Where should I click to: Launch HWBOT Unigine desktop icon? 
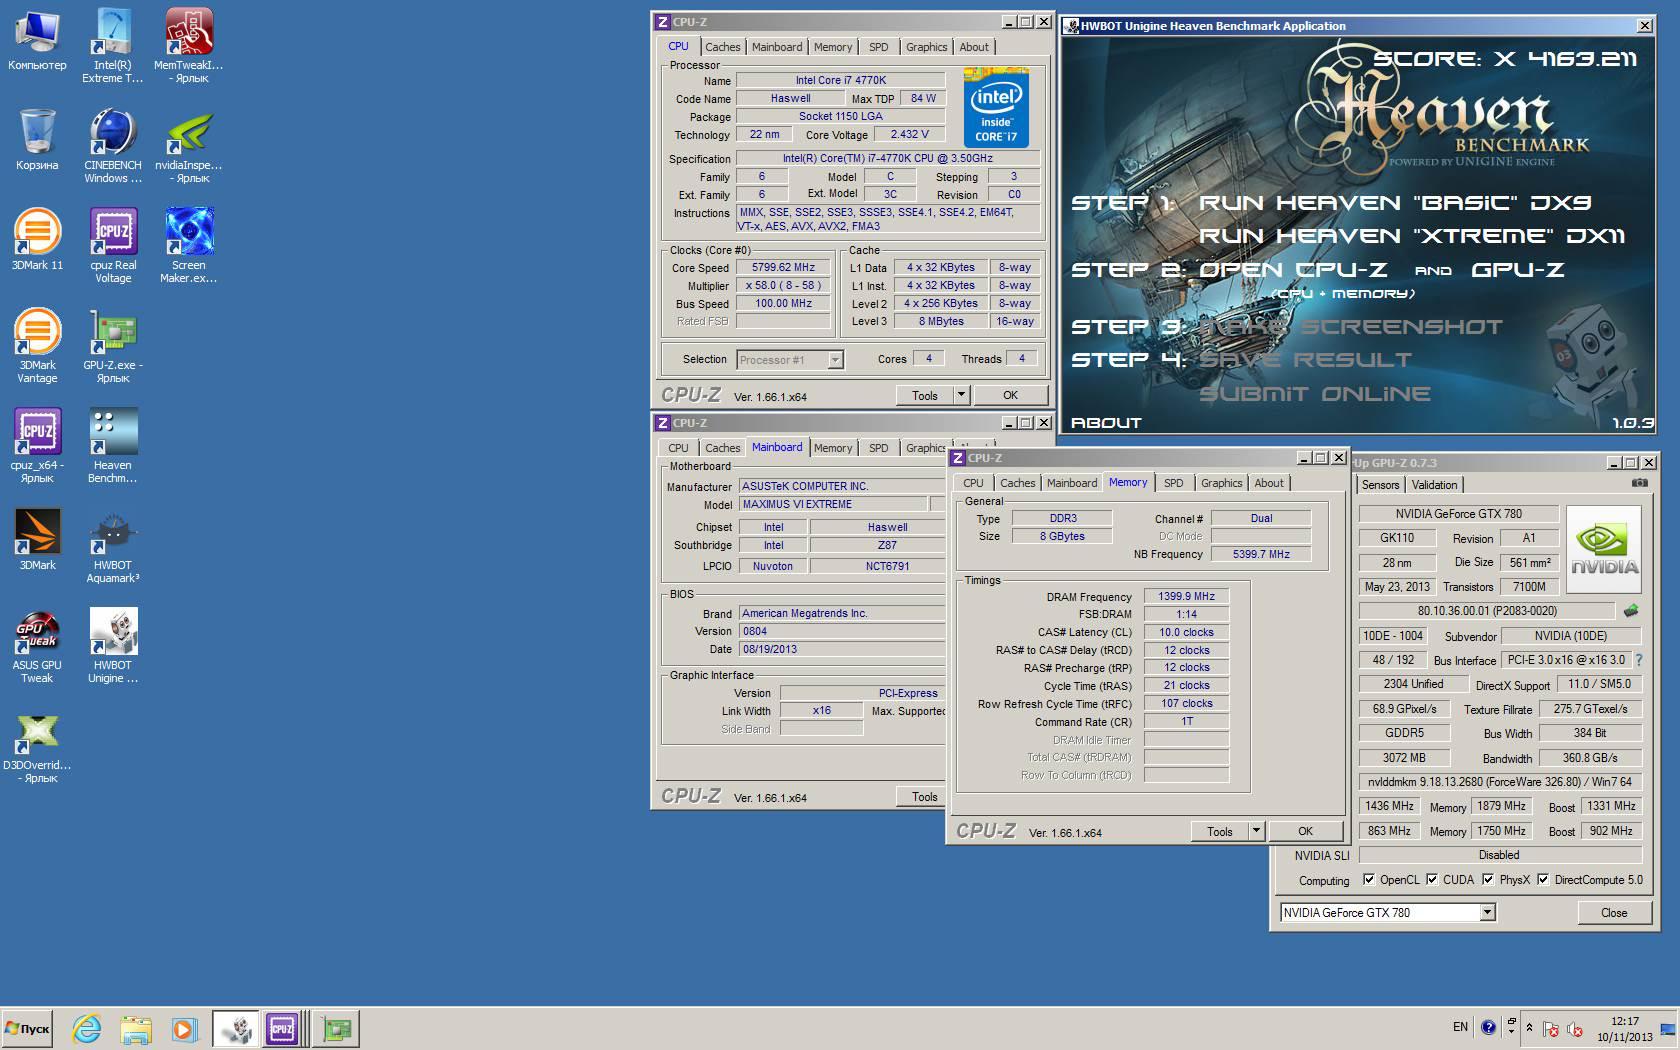pos(113,646)
